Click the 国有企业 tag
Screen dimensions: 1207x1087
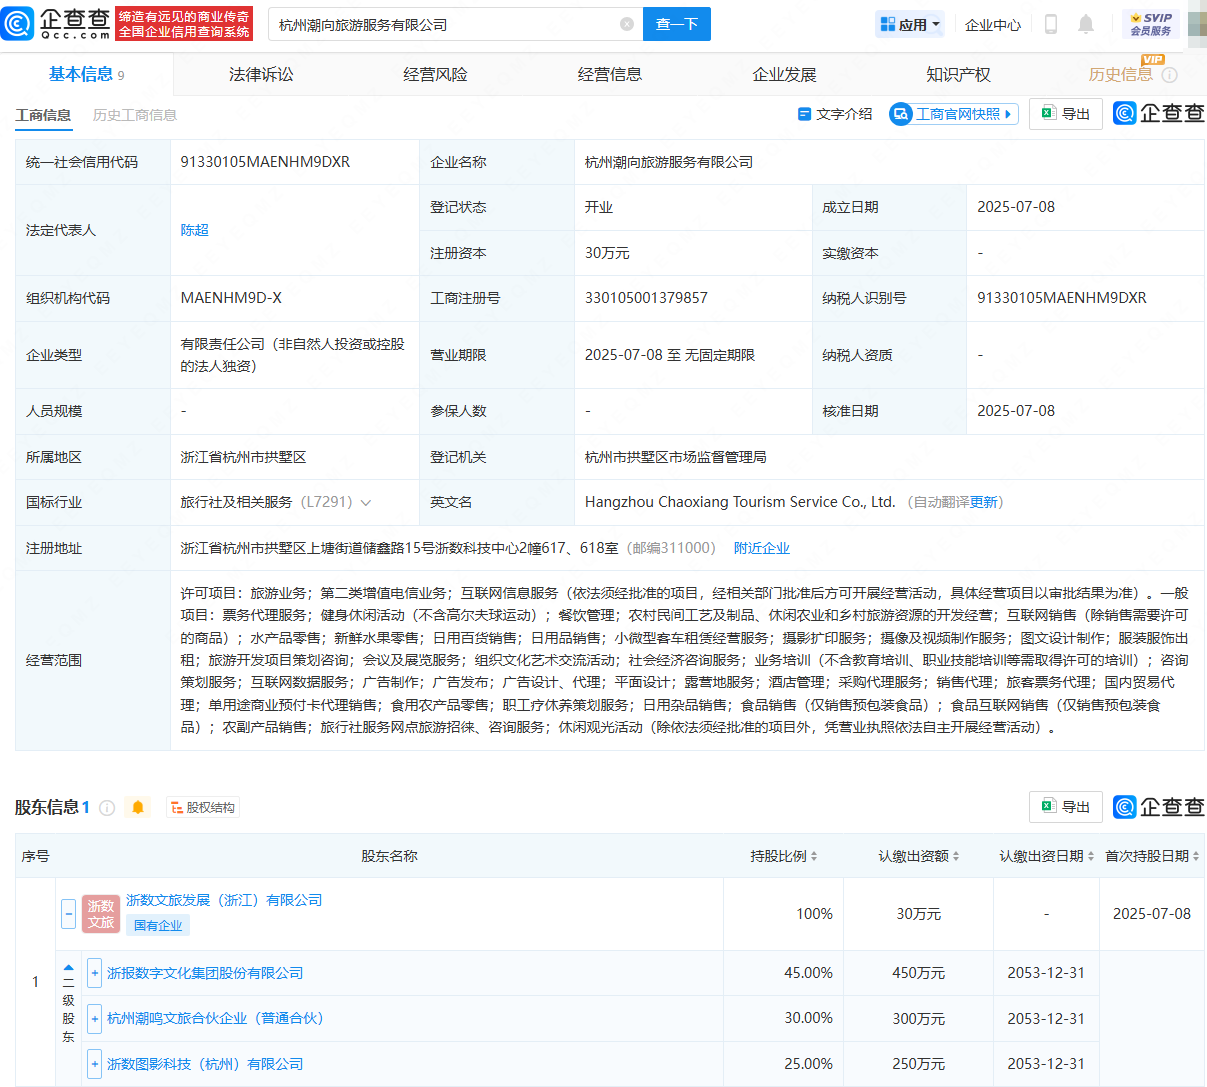[158, 925]
